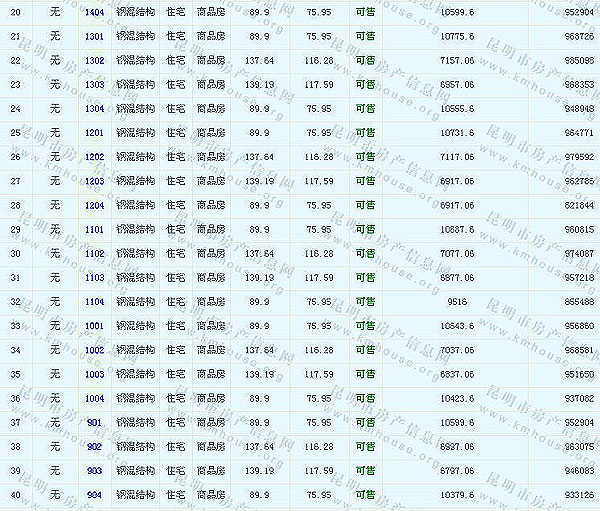Select the 621844 total price cell
Viewport: 600px width, 511px height.
click(578, 205)
